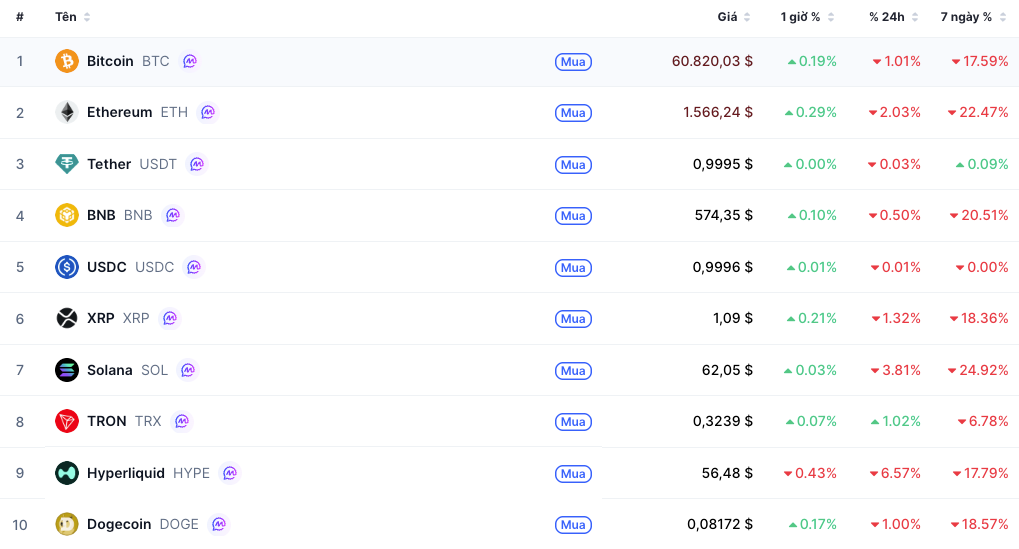Click the Tether logo icon
Image resolution: width=1019 pixels, height=549 pixels.
tap(66, 164)
